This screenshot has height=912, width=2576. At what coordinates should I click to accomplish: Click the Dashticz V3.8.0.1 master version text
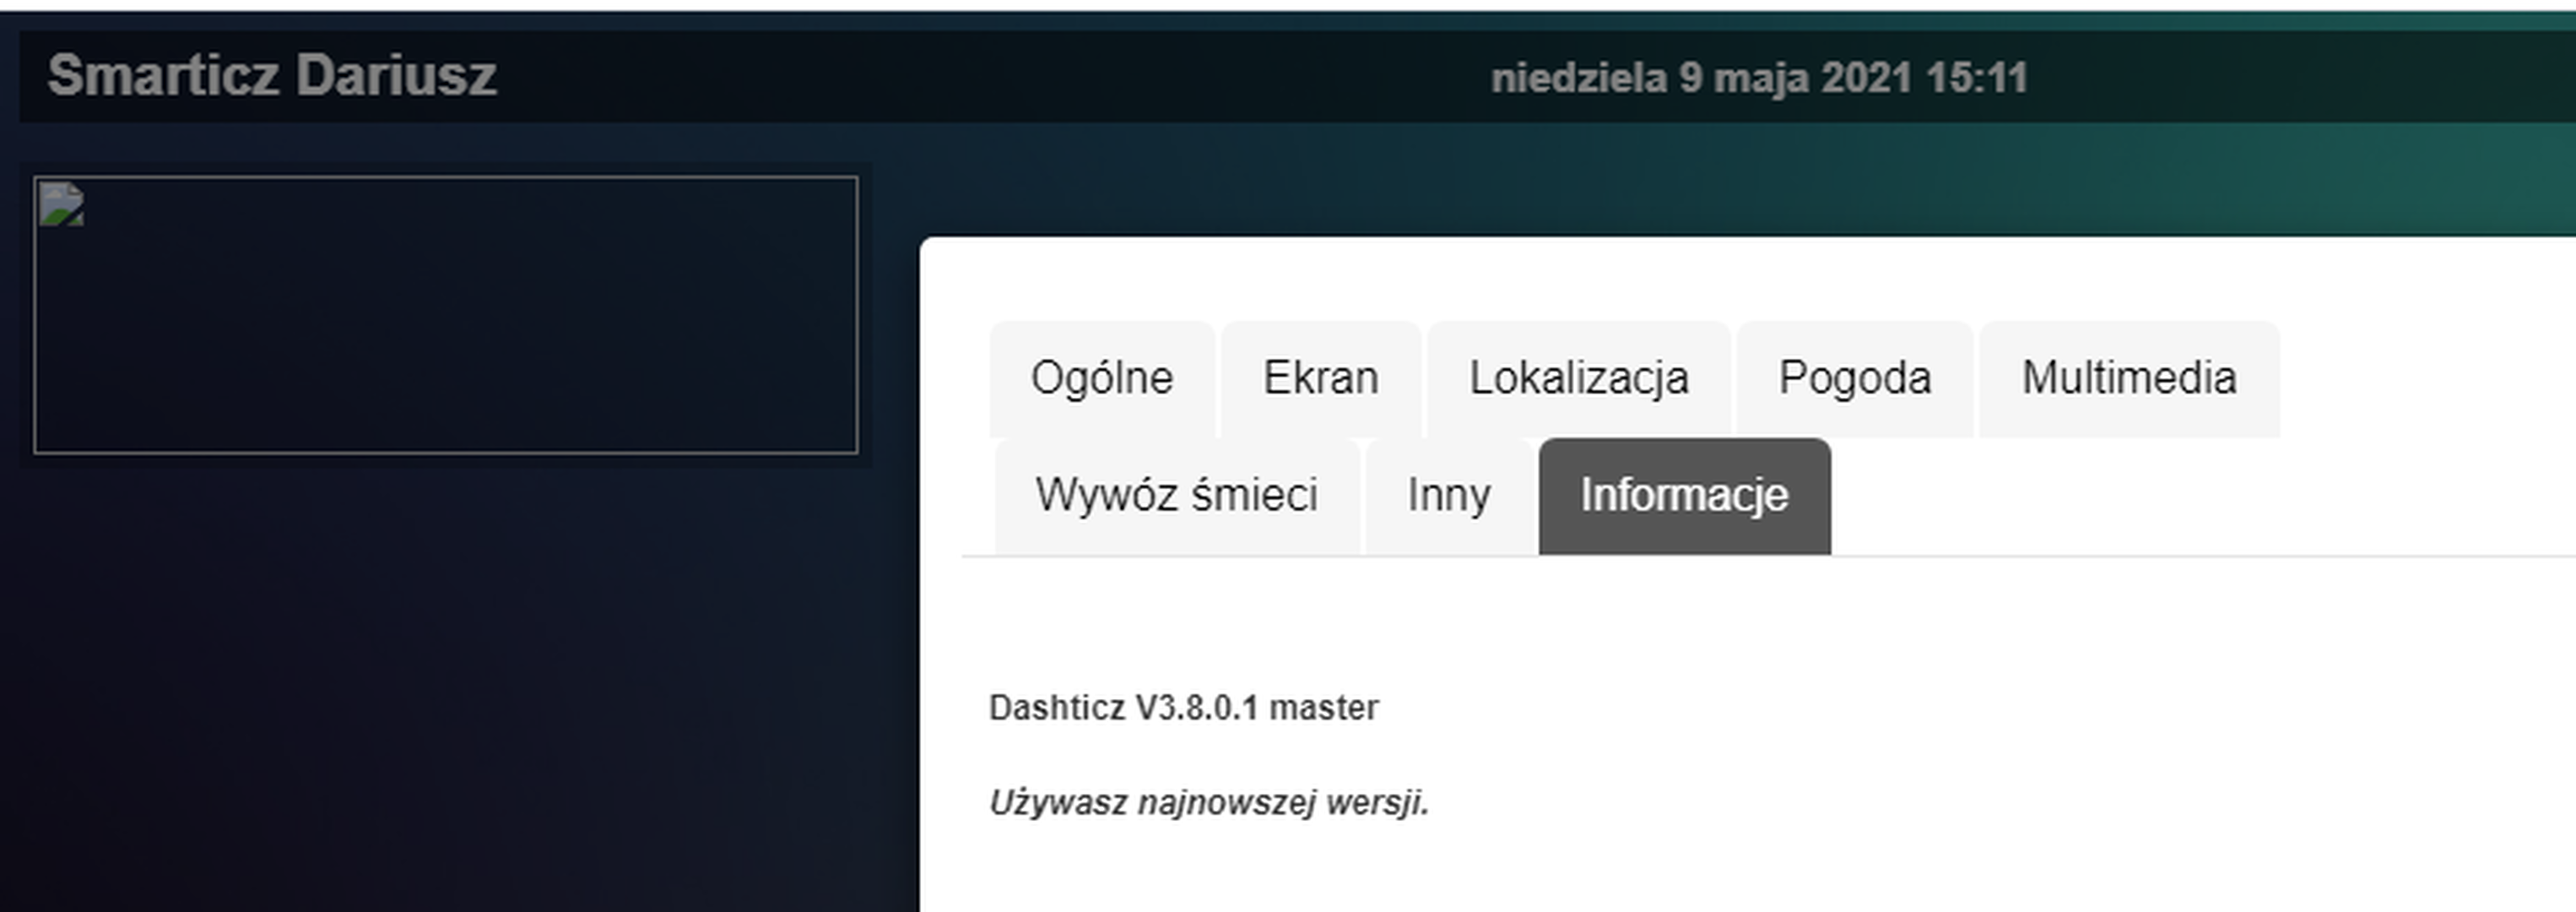pos(1183,708)
